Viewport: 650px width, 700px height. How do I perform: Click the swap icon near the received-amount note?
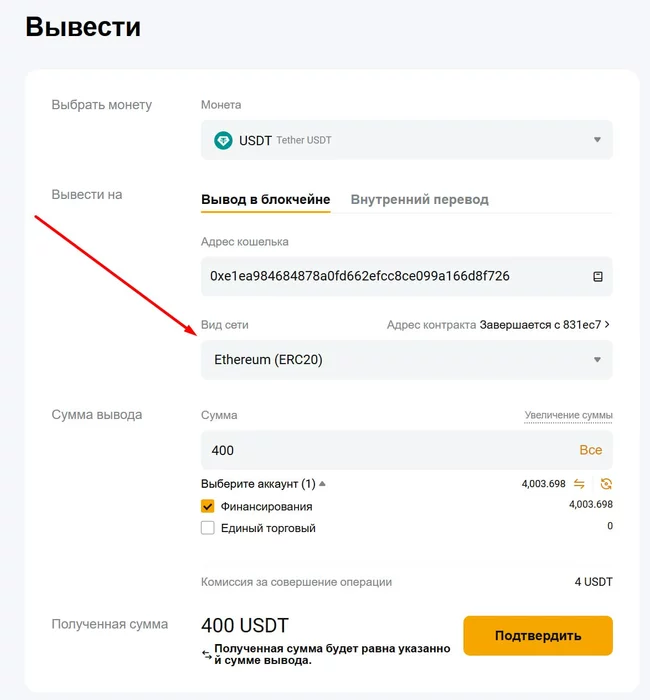coord(206,655)
